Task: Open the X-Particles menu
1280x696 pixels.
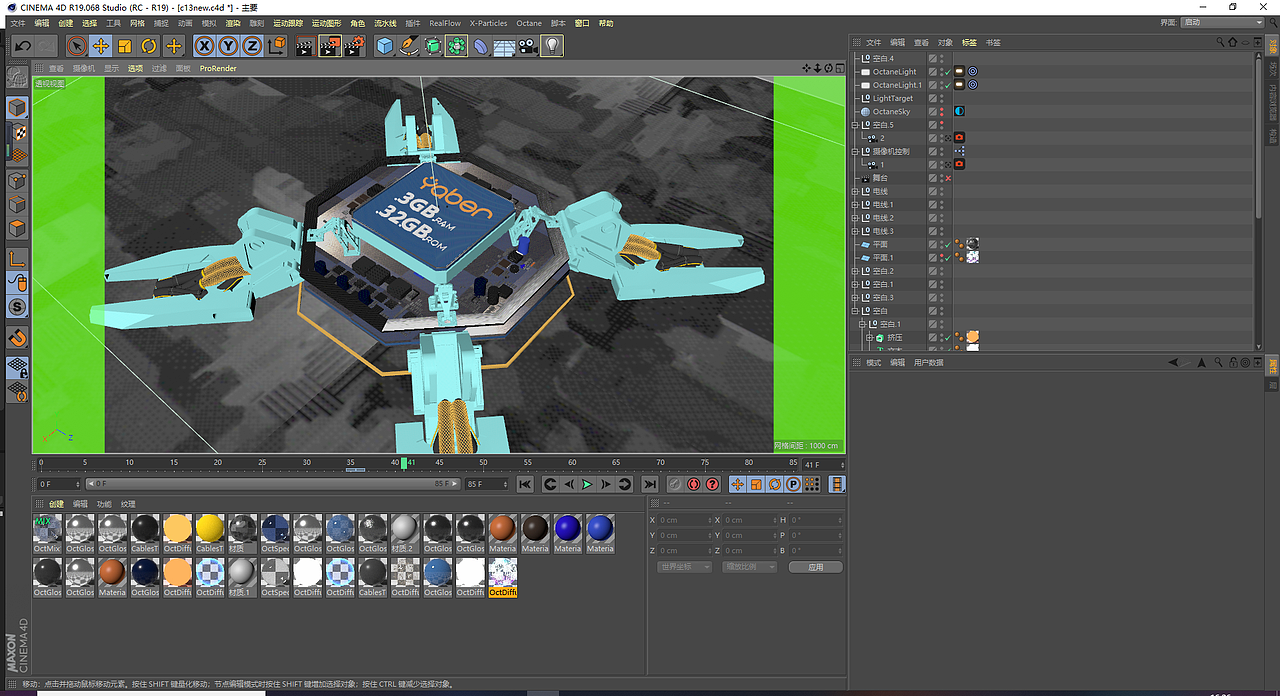Action: click(488, 23)
